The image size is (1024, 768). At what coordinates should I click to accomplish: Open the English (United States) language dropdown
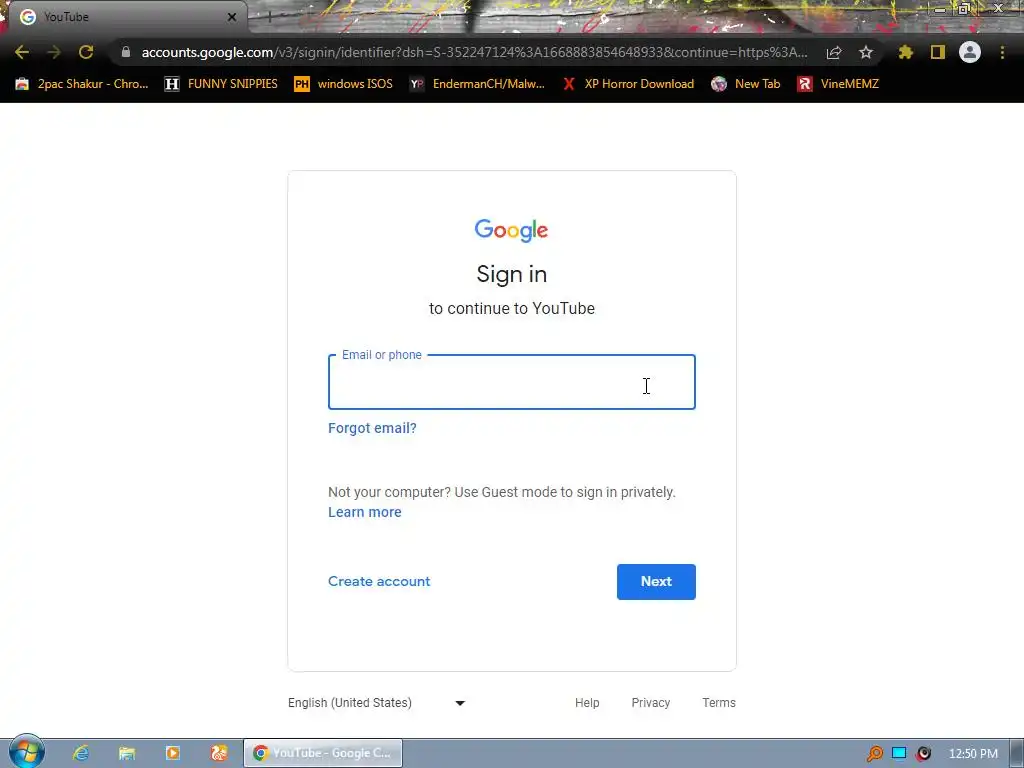pos(377,703)
